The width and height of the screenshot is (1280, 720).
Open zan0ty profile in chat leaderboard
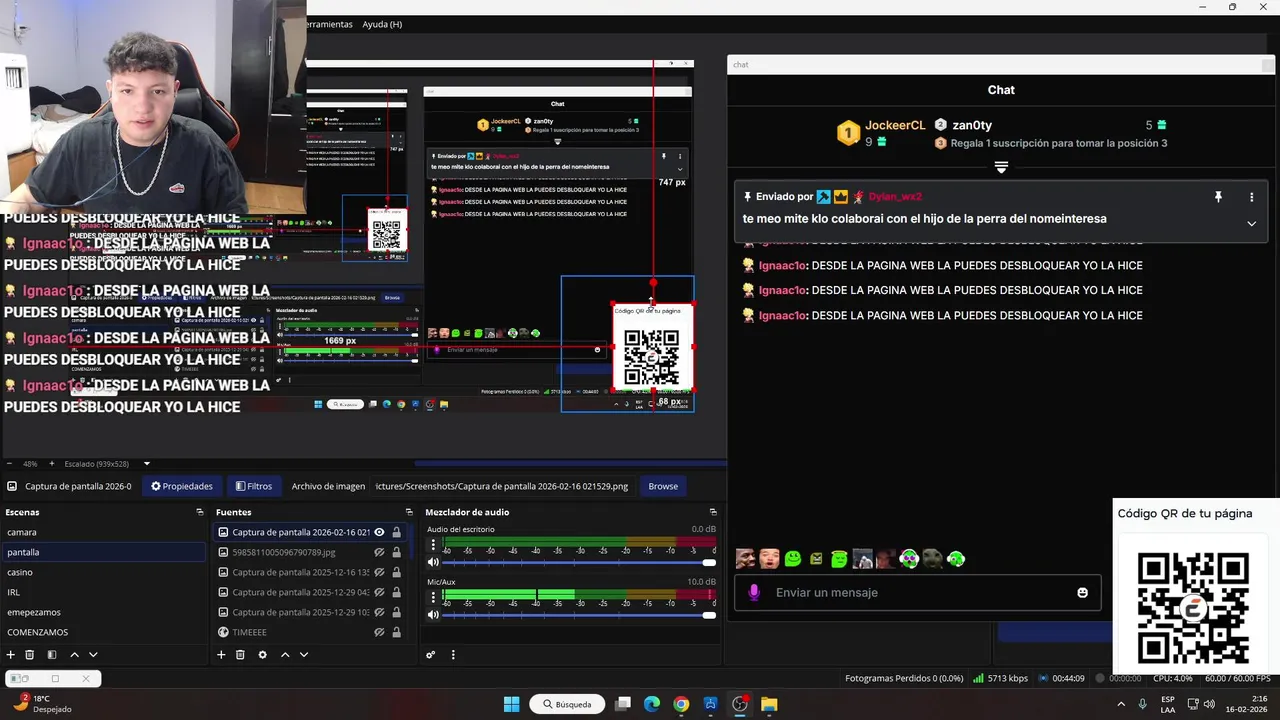(x=972, y=125)
